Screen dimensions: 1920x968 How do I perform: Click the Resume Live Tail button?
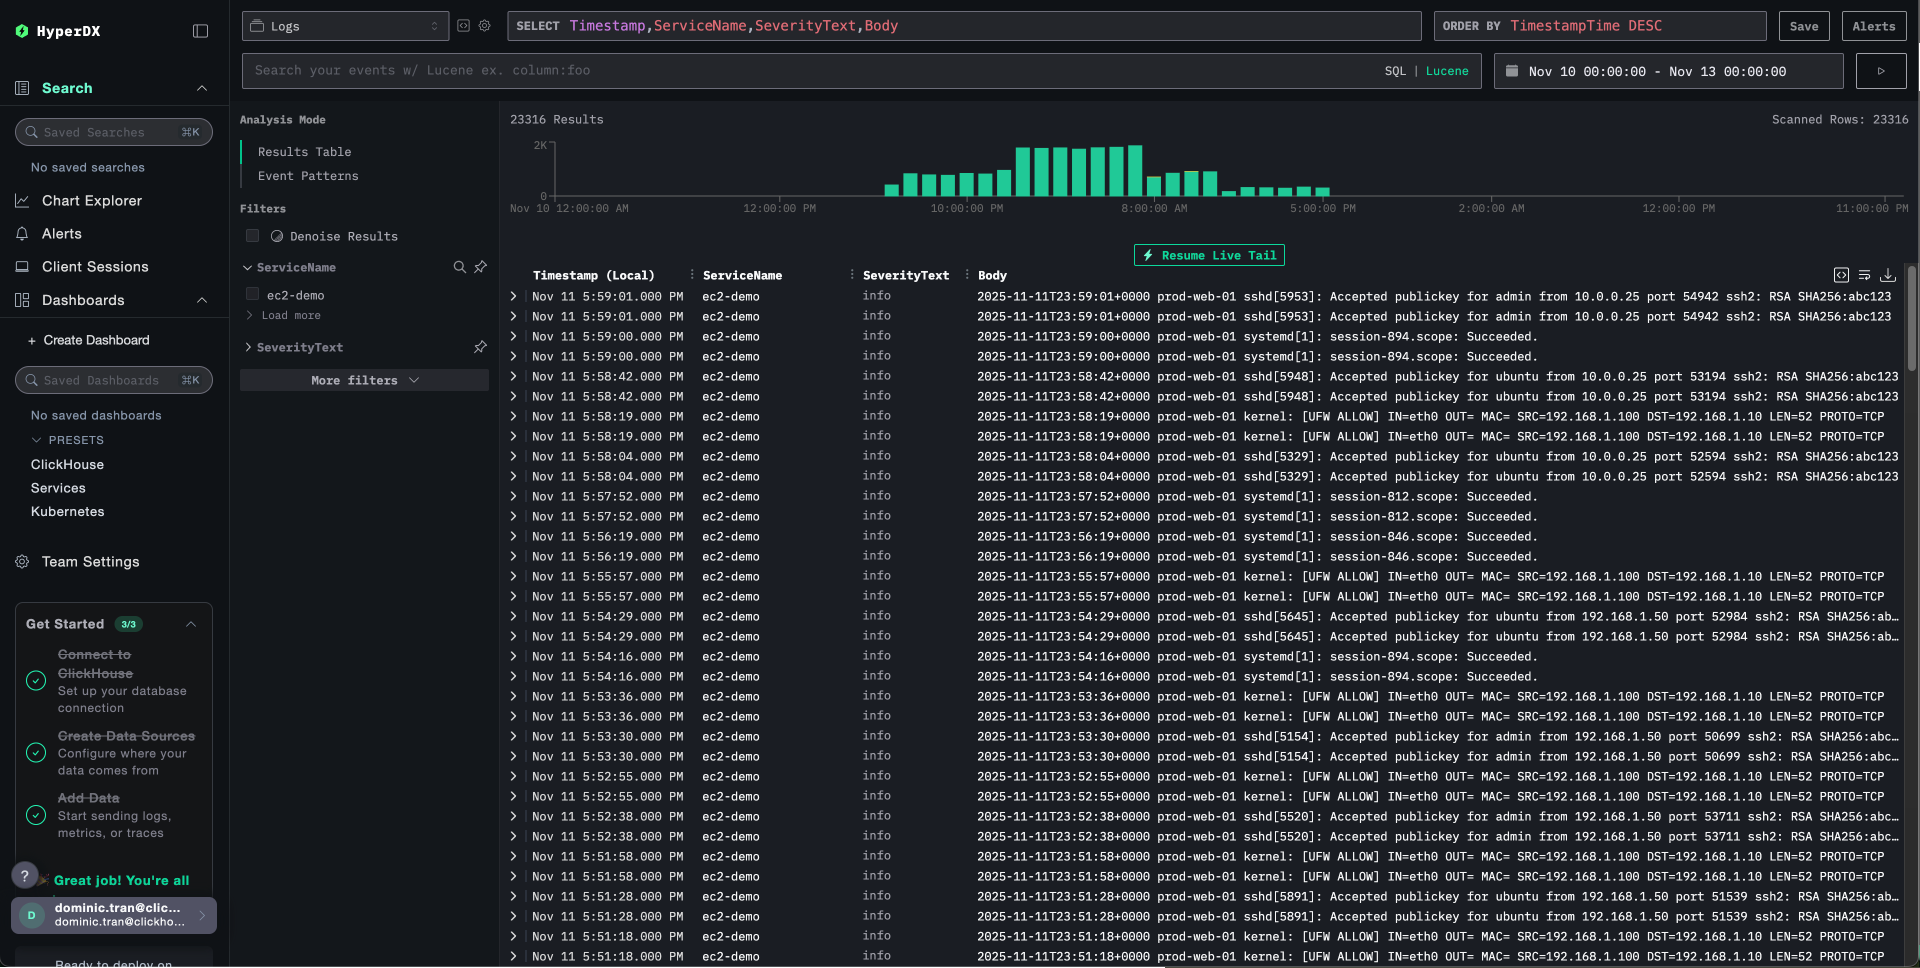click(x=1208, y=255)
